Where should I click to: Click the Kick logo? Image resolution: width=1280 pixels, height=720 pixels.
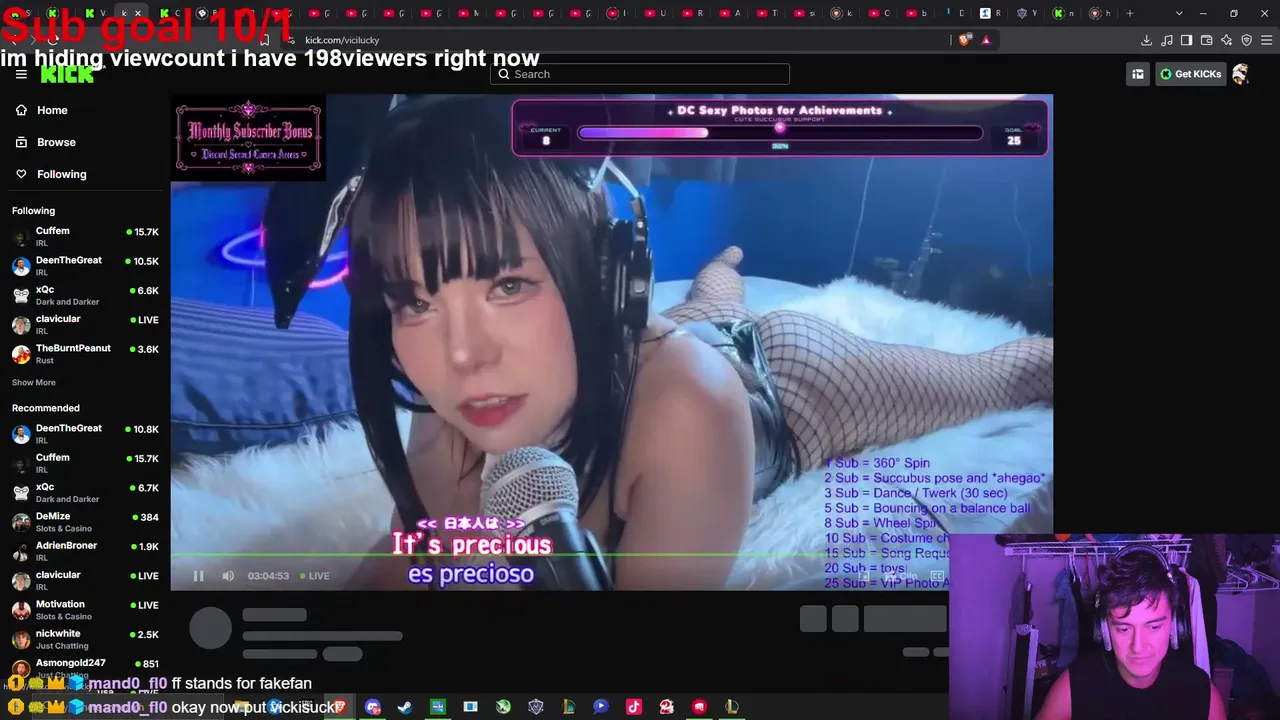coord(68,74)
